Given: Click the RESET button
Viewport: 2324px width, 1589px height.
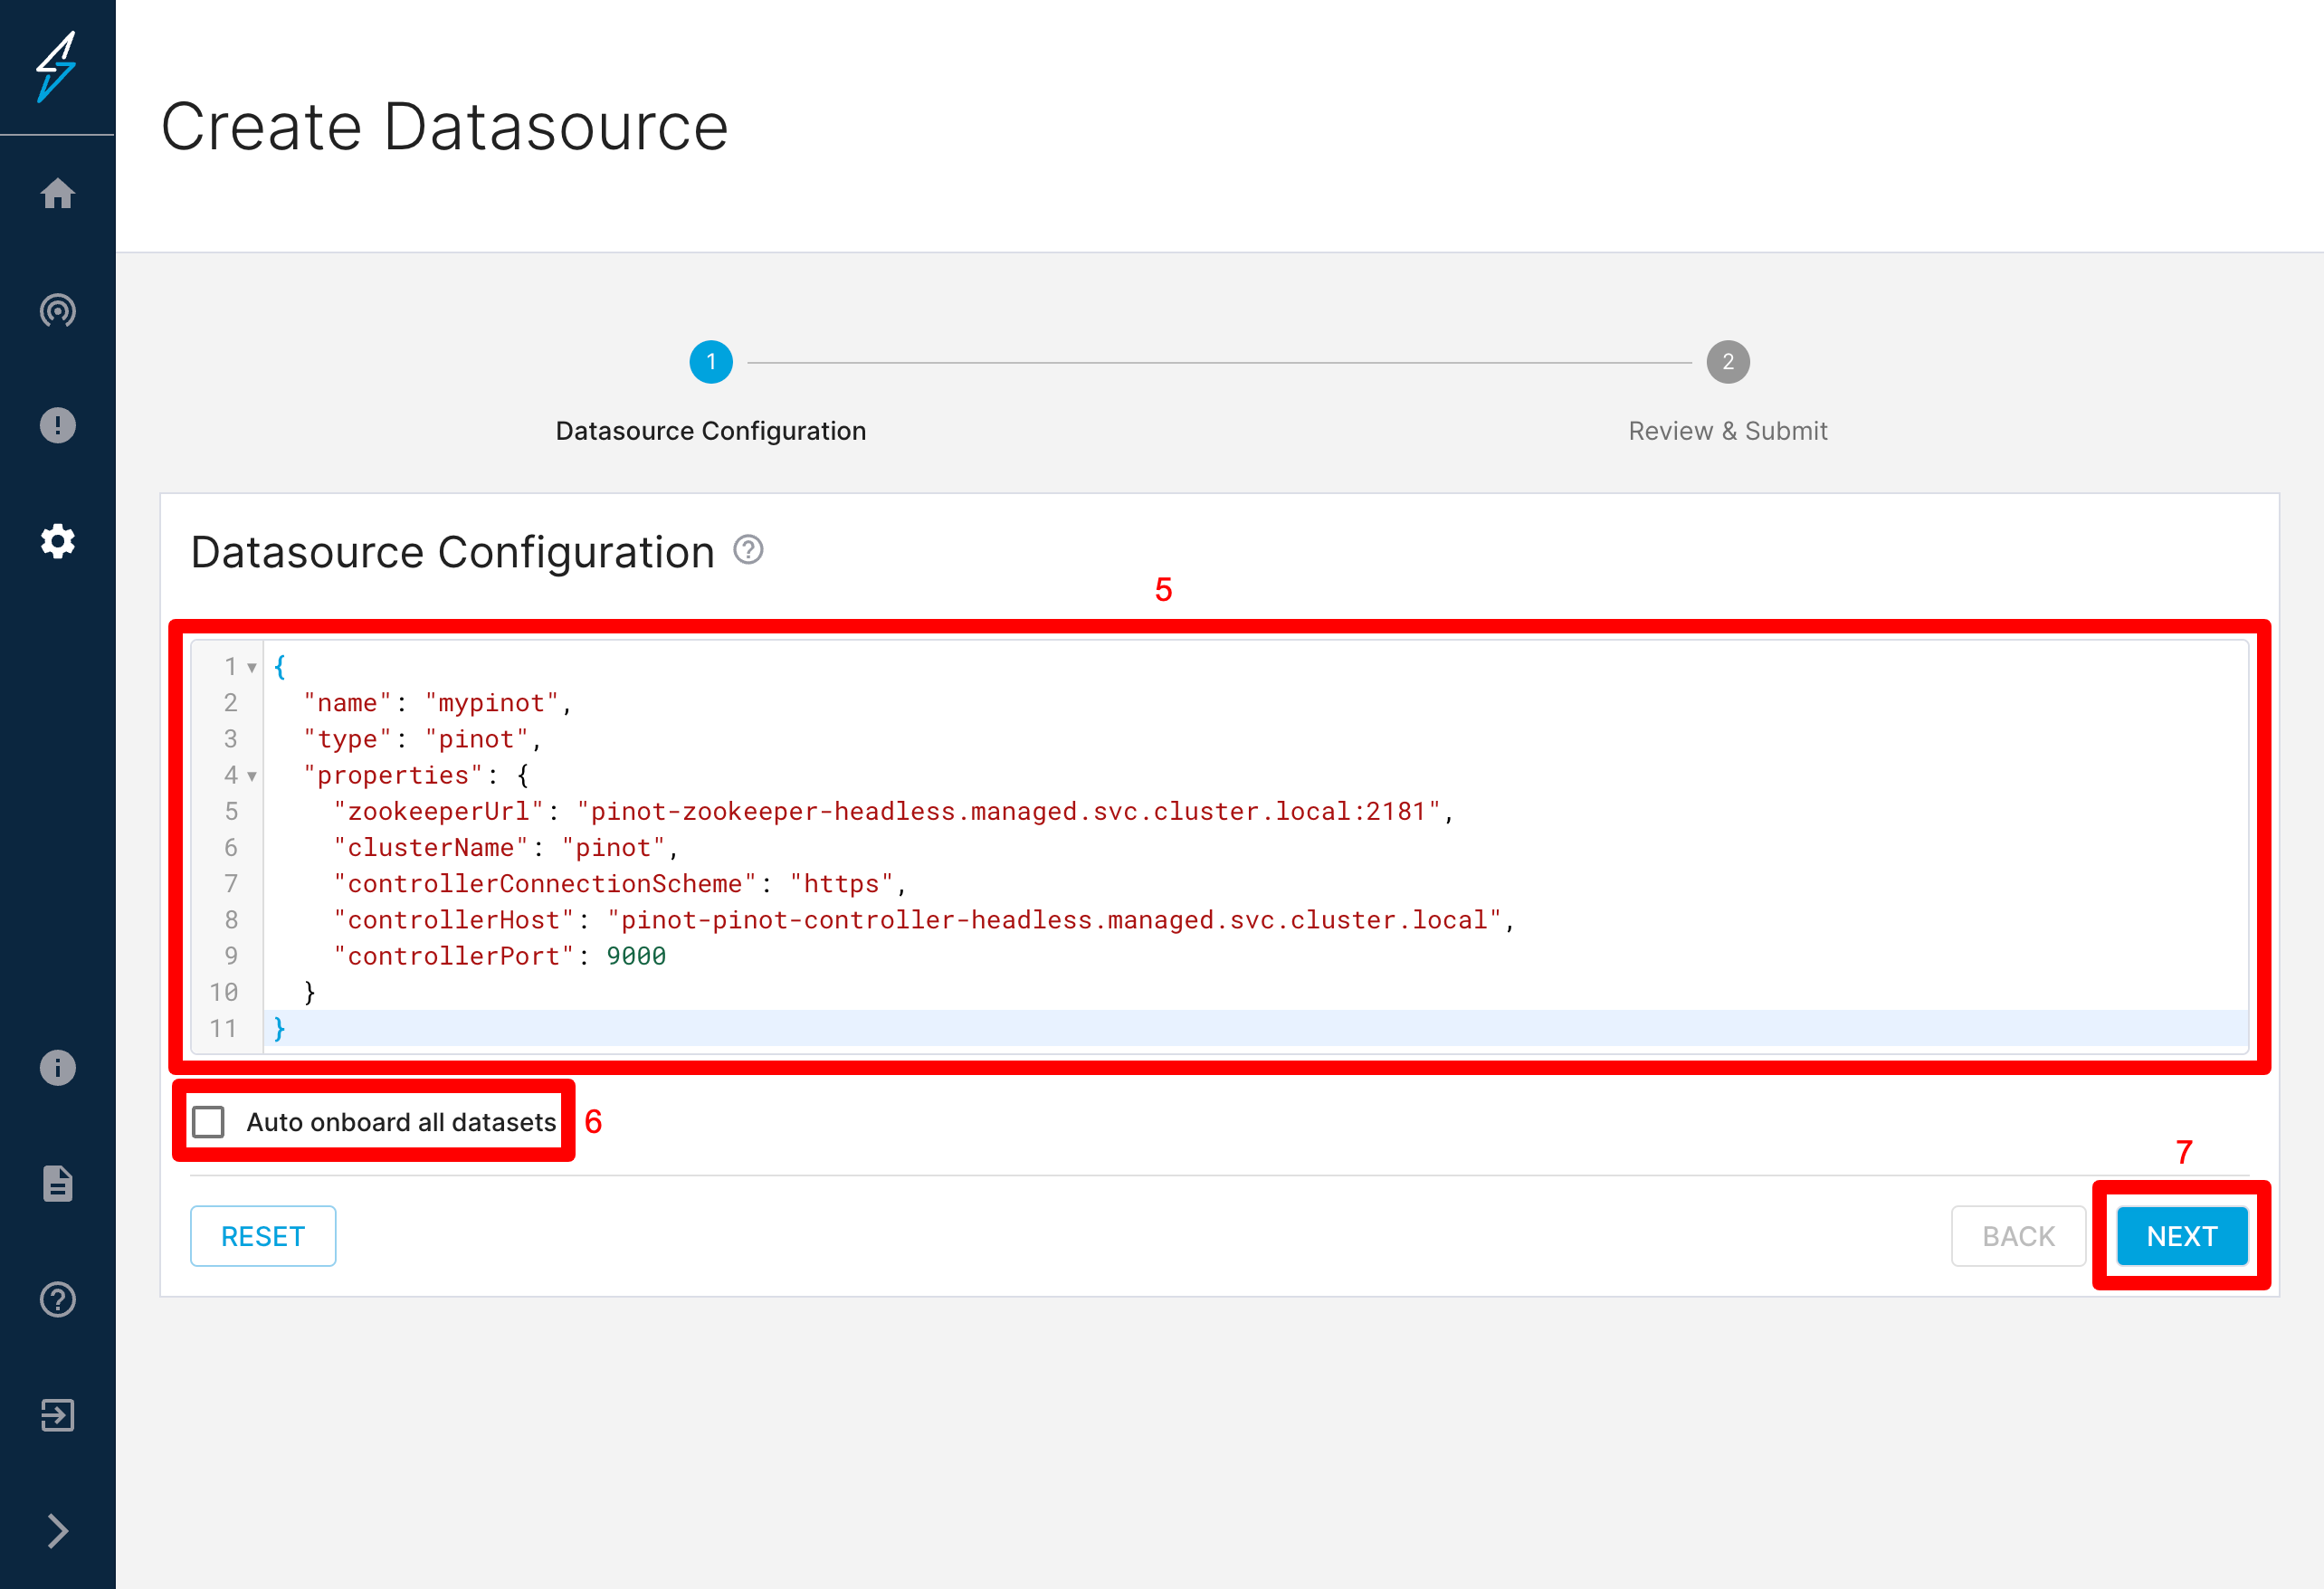Looking at the screenshot, I should pos(262,1236).
